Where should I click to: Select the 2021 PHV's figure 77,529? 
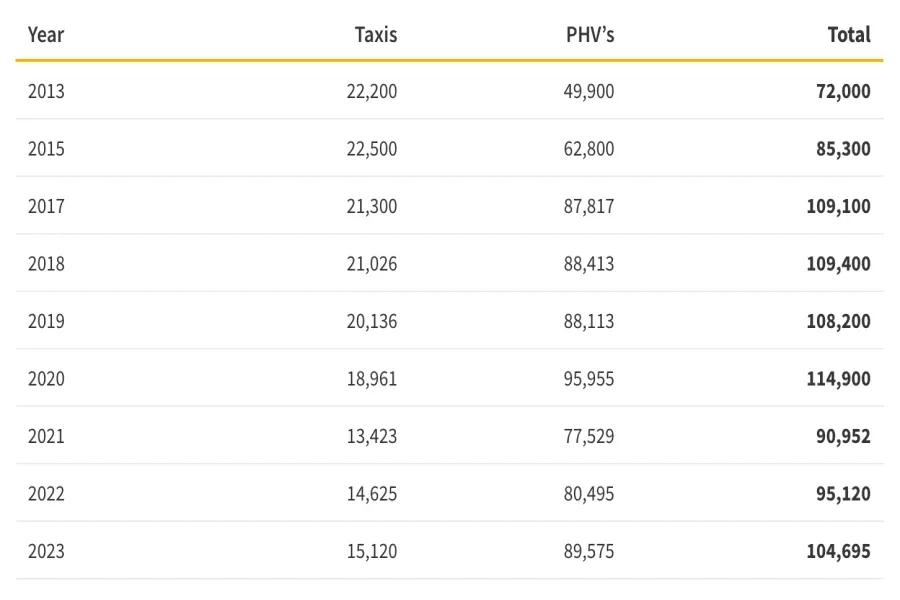tap(589, 437)
